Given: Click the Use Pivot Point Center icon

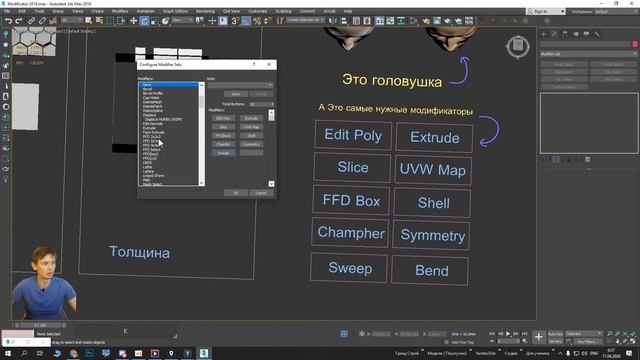Looking at the screenshot, I should pos(200,21).
